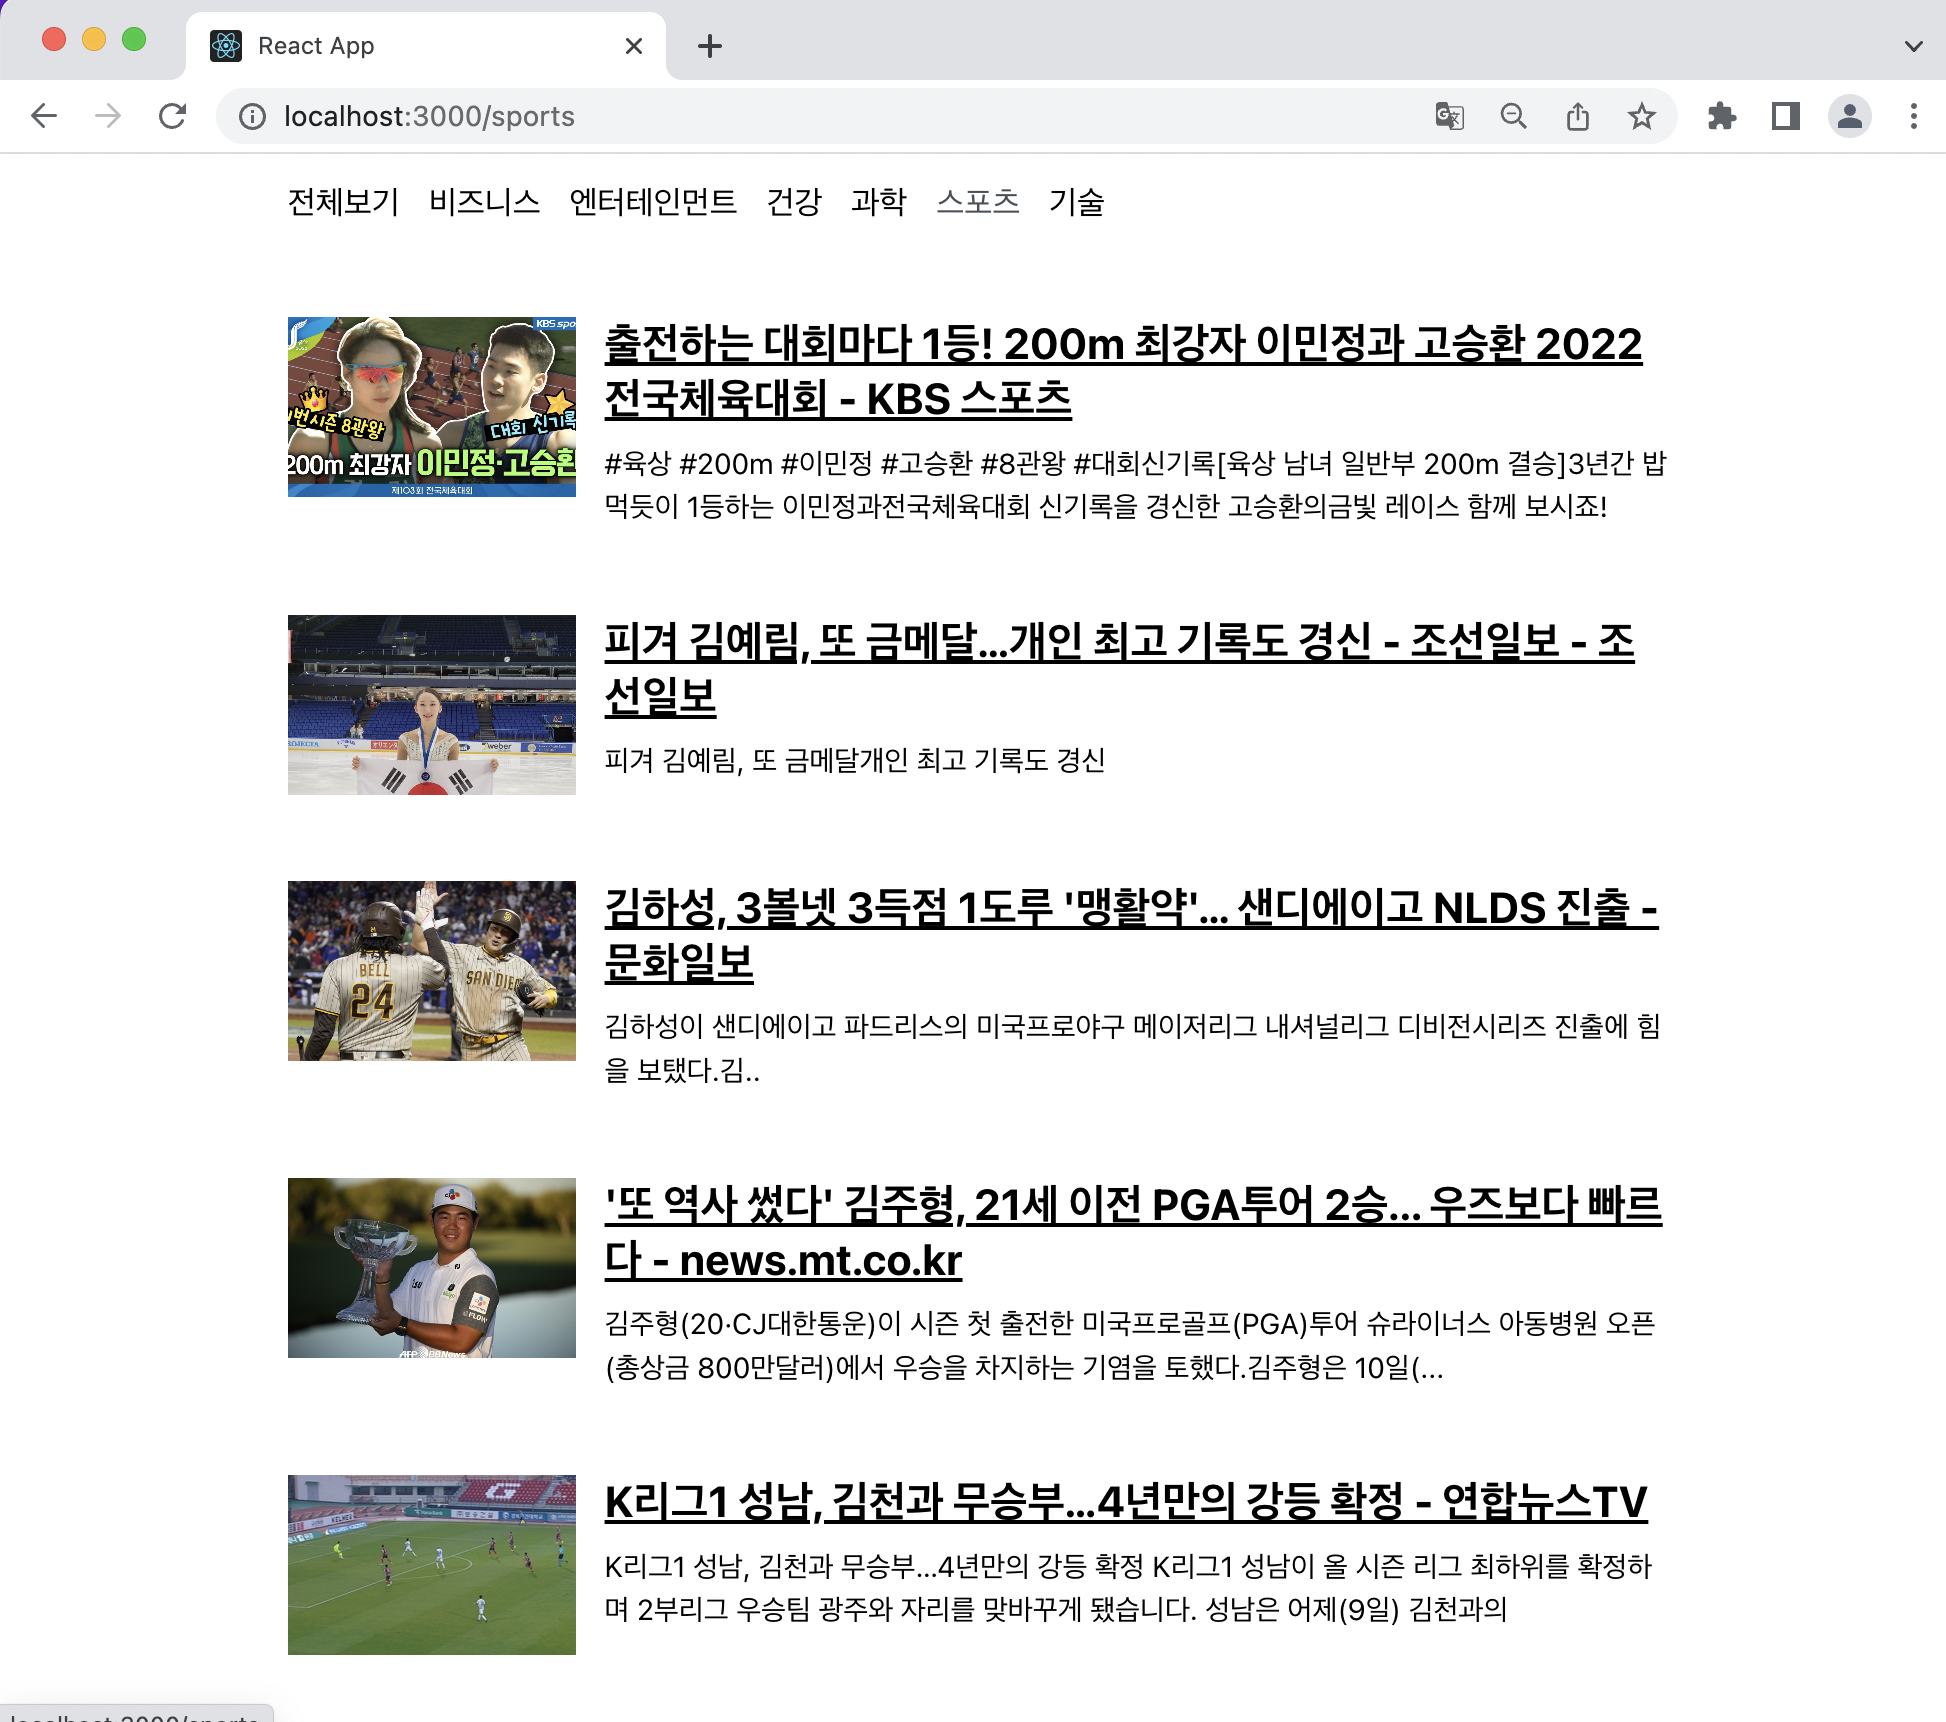
Task: Expand the tab search chevron at top right
Action: click(x=1913, y=46)
